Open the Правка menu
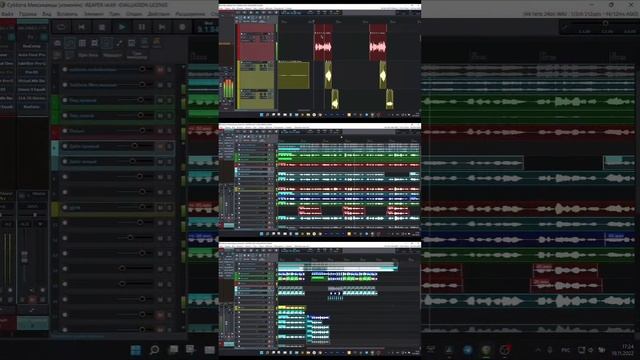Image resolution: width=640 pixels, height=360 pixels. click(x=27, y=14)
